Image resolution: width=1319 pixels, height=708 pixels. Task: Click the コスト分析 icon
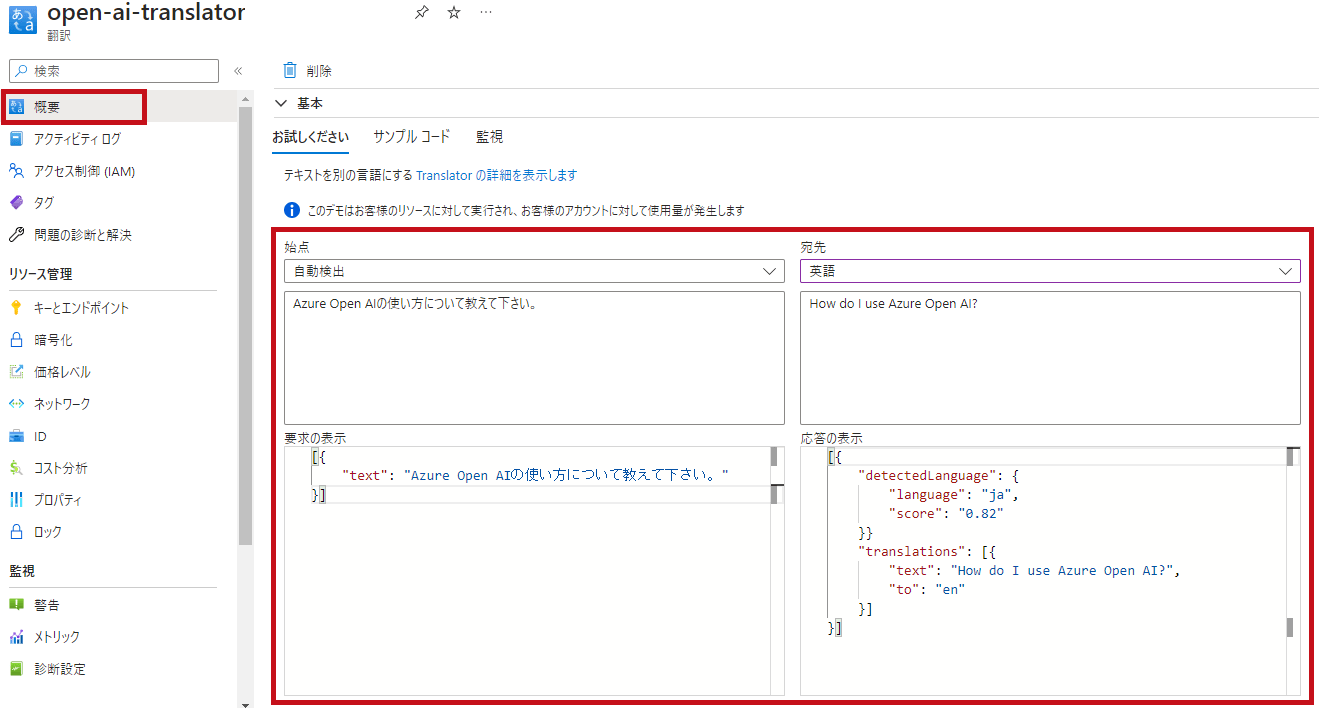pos(16,468)
